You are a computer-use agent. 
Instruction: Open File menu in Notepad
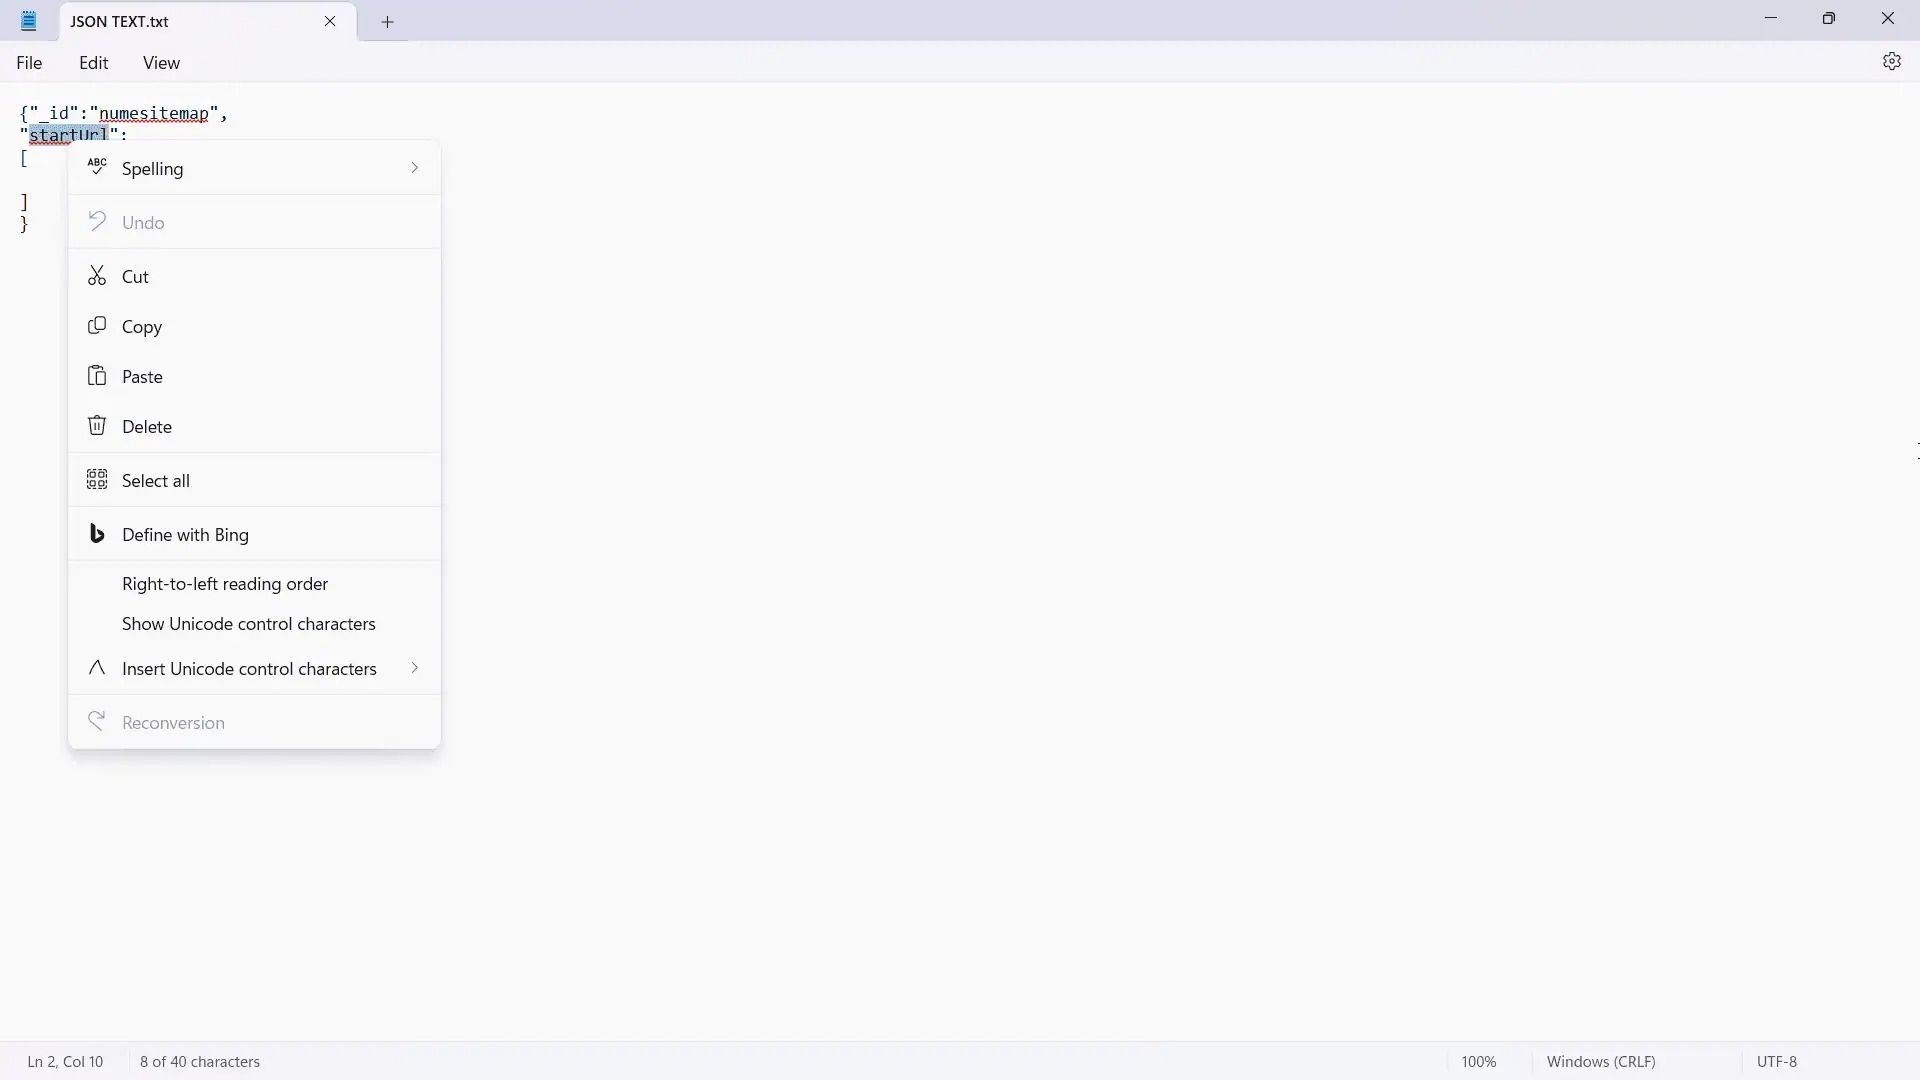(28, 62)
